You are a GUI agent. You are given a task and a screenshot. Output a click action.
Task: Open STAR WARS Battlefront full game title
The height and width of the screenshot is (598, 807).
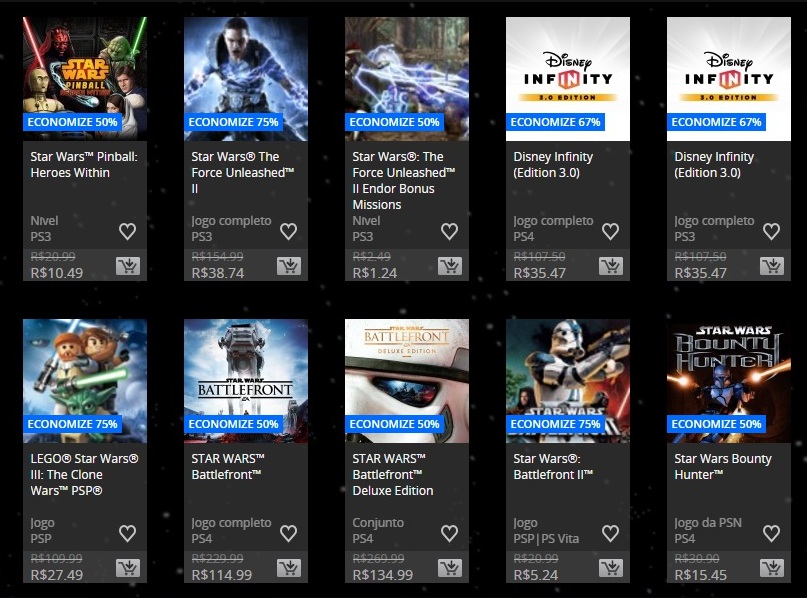coord(228,466)
